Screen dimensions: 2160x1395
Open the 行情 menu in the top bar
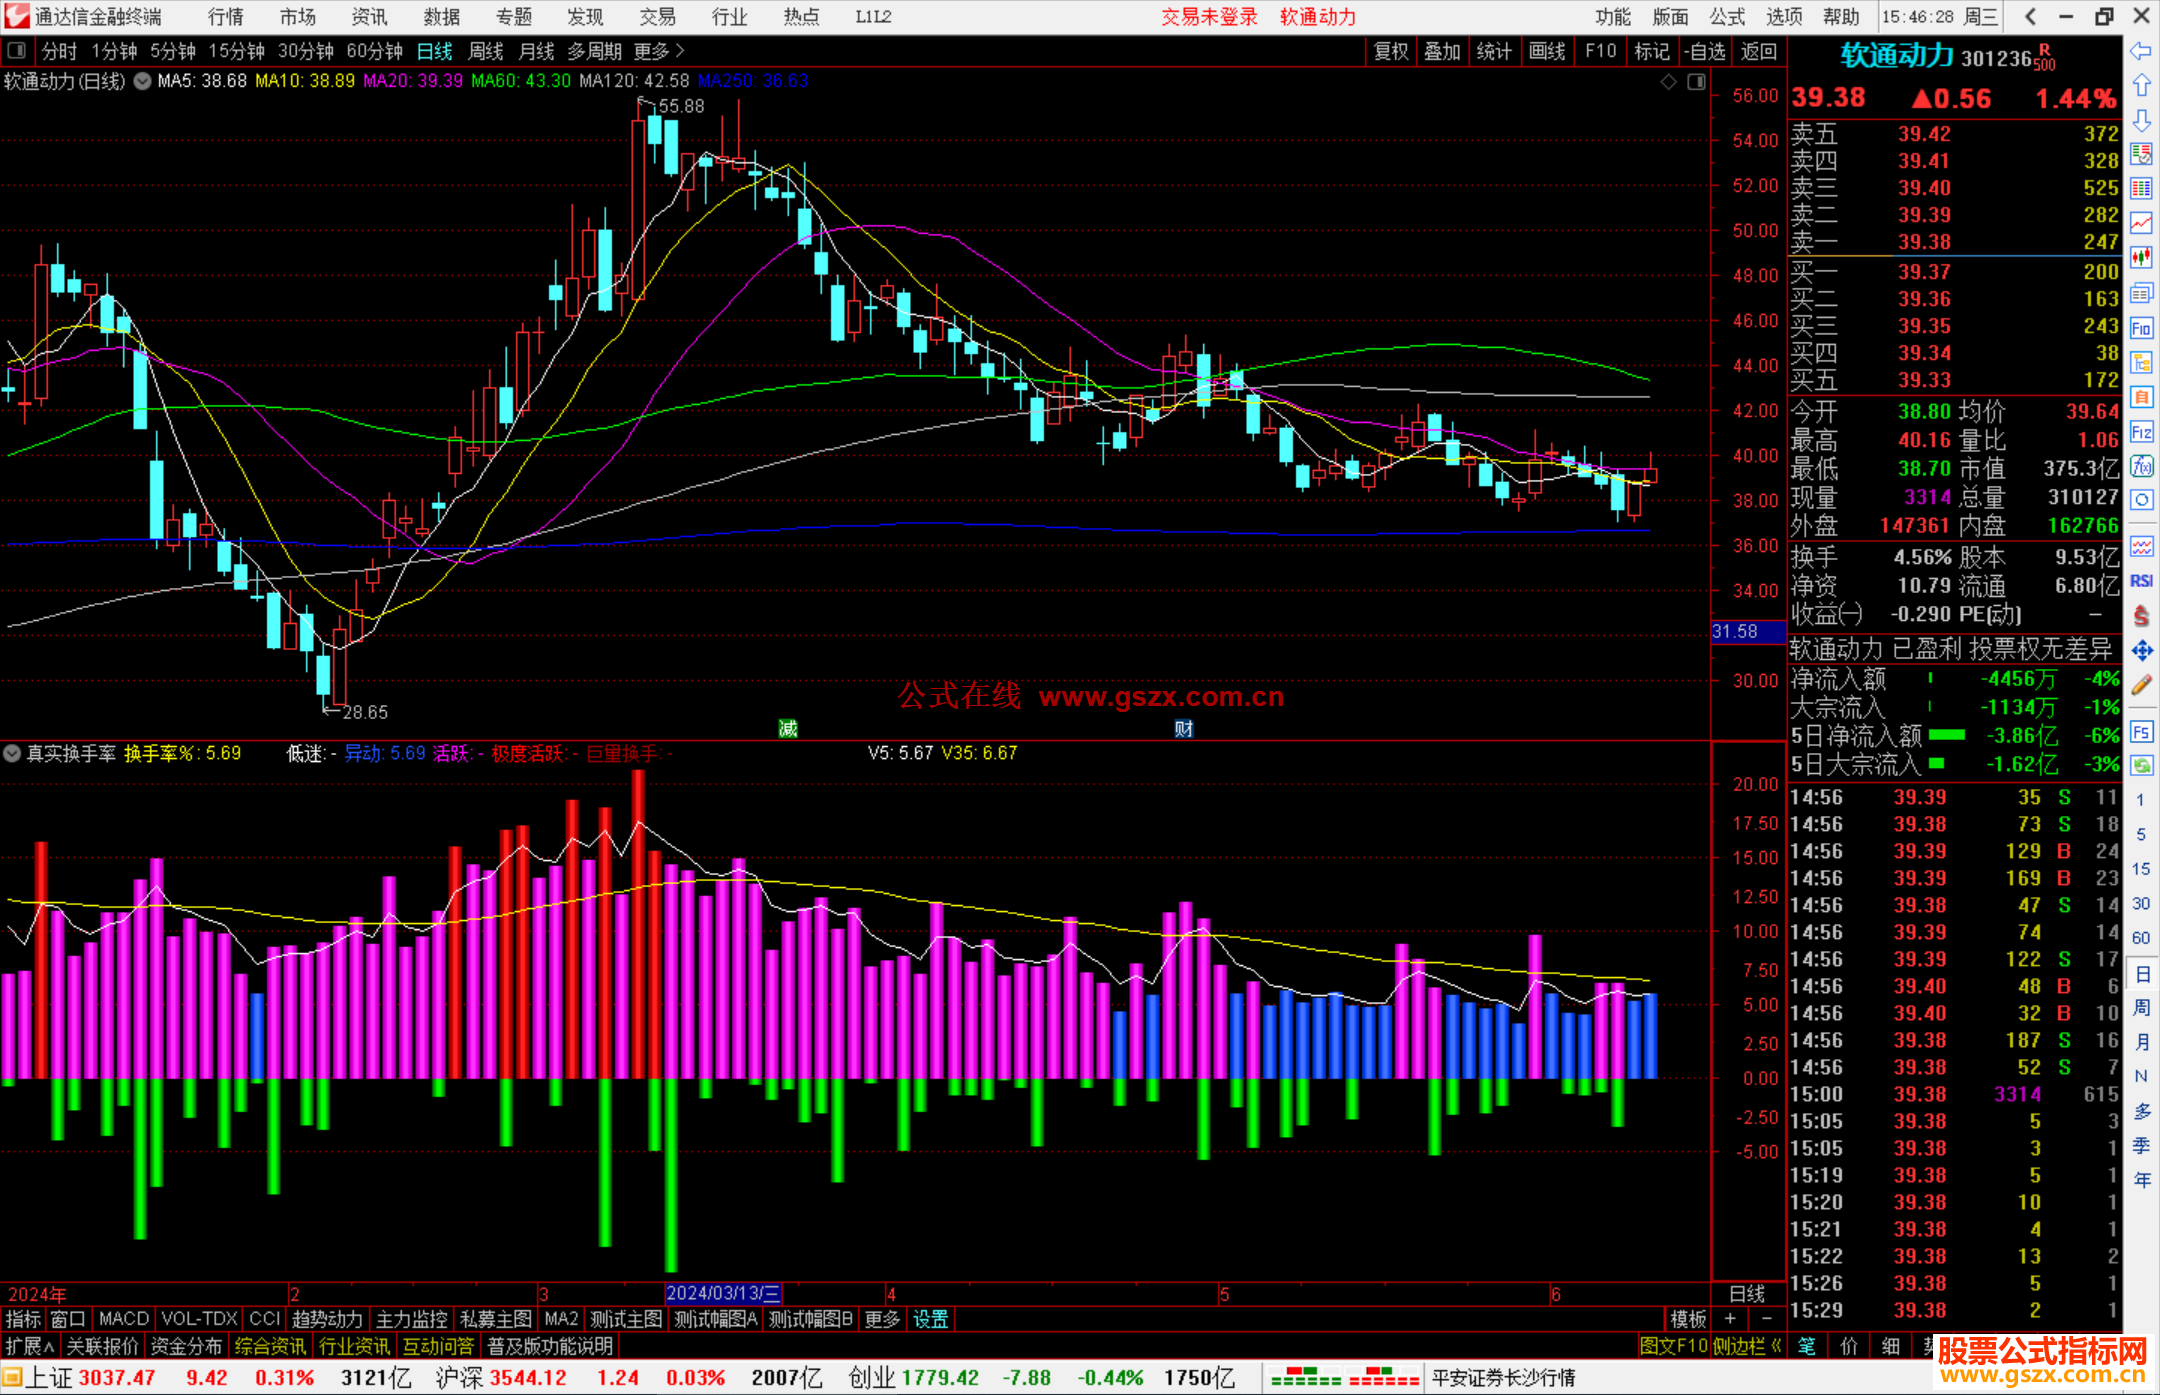(x=226, y=16)
